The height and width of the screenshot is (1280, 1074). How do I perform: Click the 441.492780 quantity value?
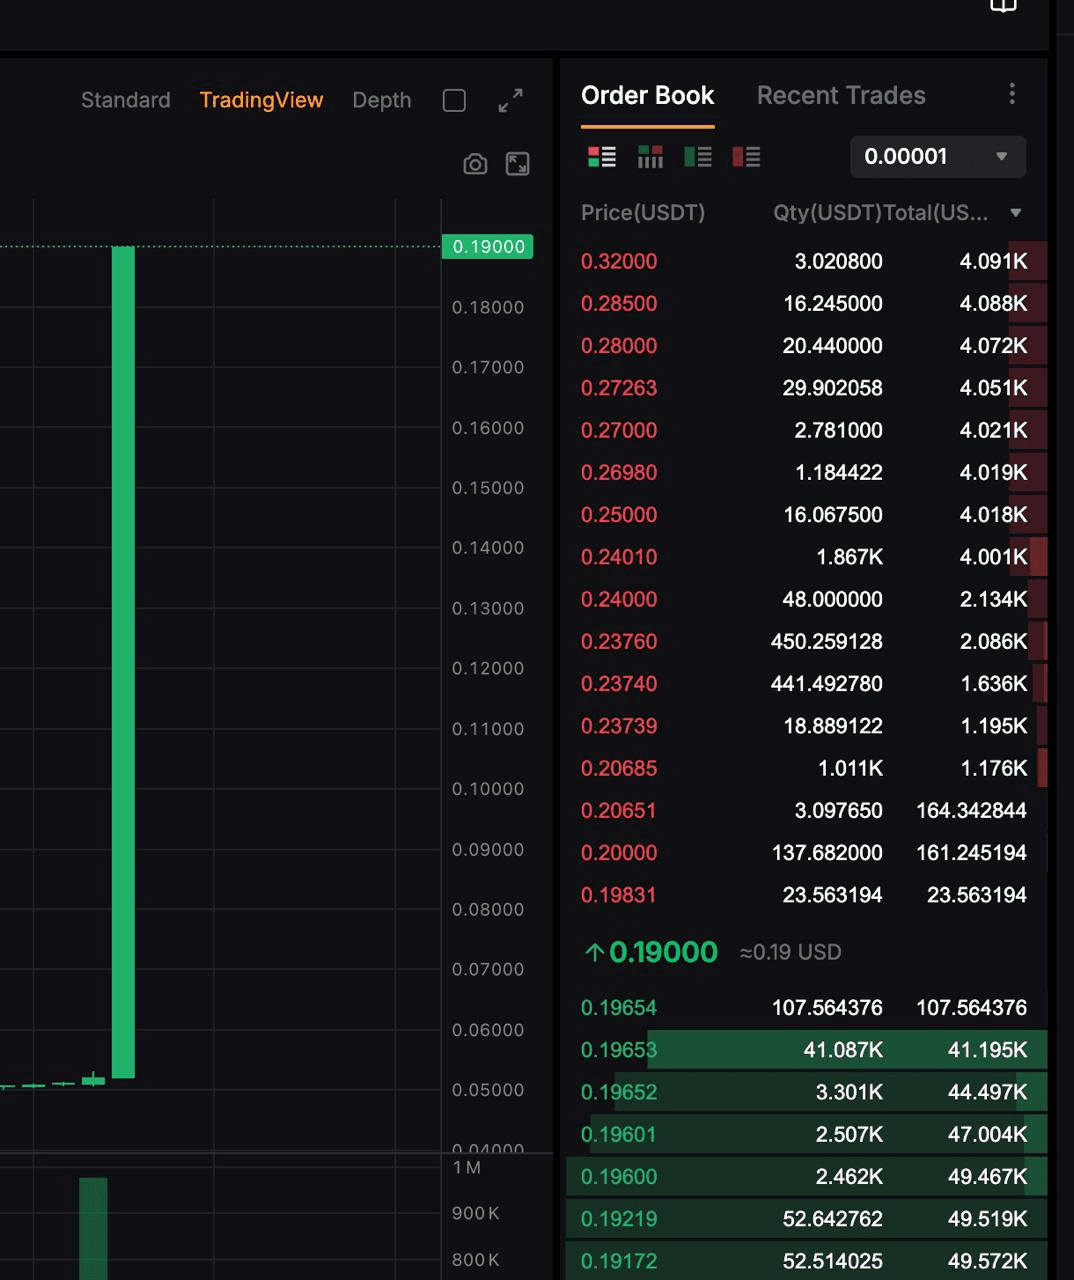[x=827, y=684]
